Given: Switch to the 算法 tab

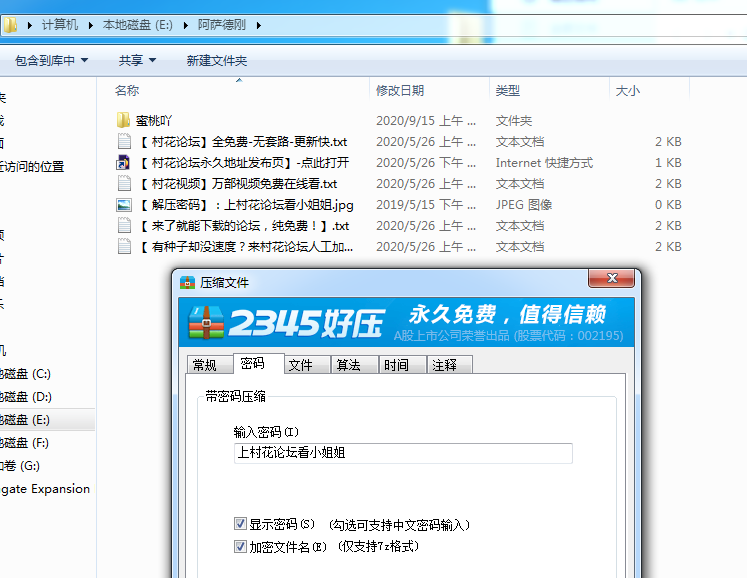Looking at the screenshot, I should tap(348, 365).
